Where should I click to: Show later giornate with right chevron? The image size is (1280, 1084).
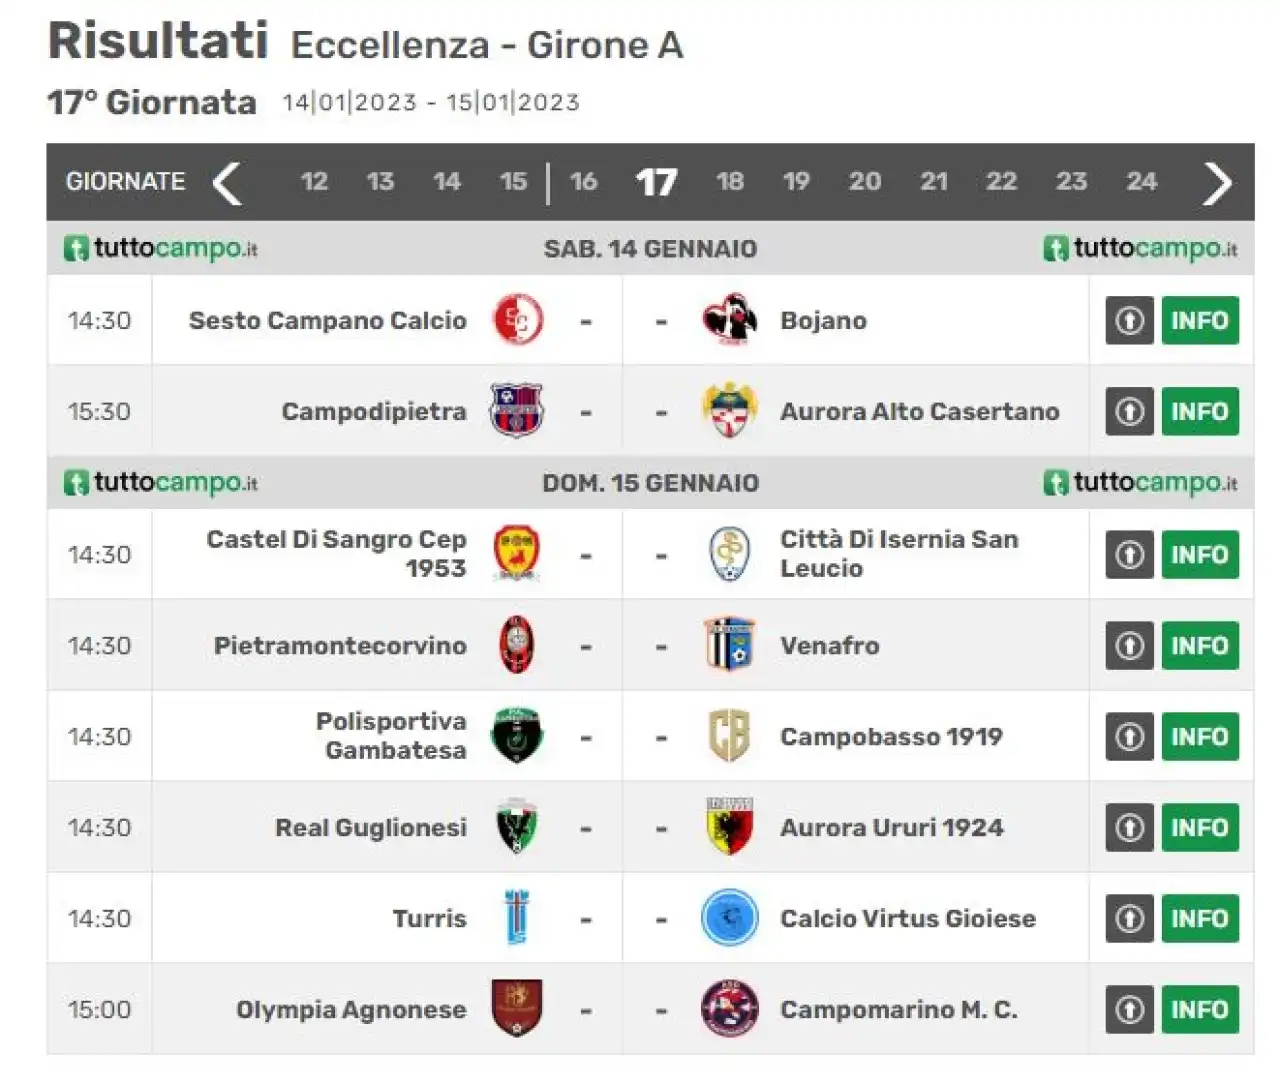[1217, 182]
